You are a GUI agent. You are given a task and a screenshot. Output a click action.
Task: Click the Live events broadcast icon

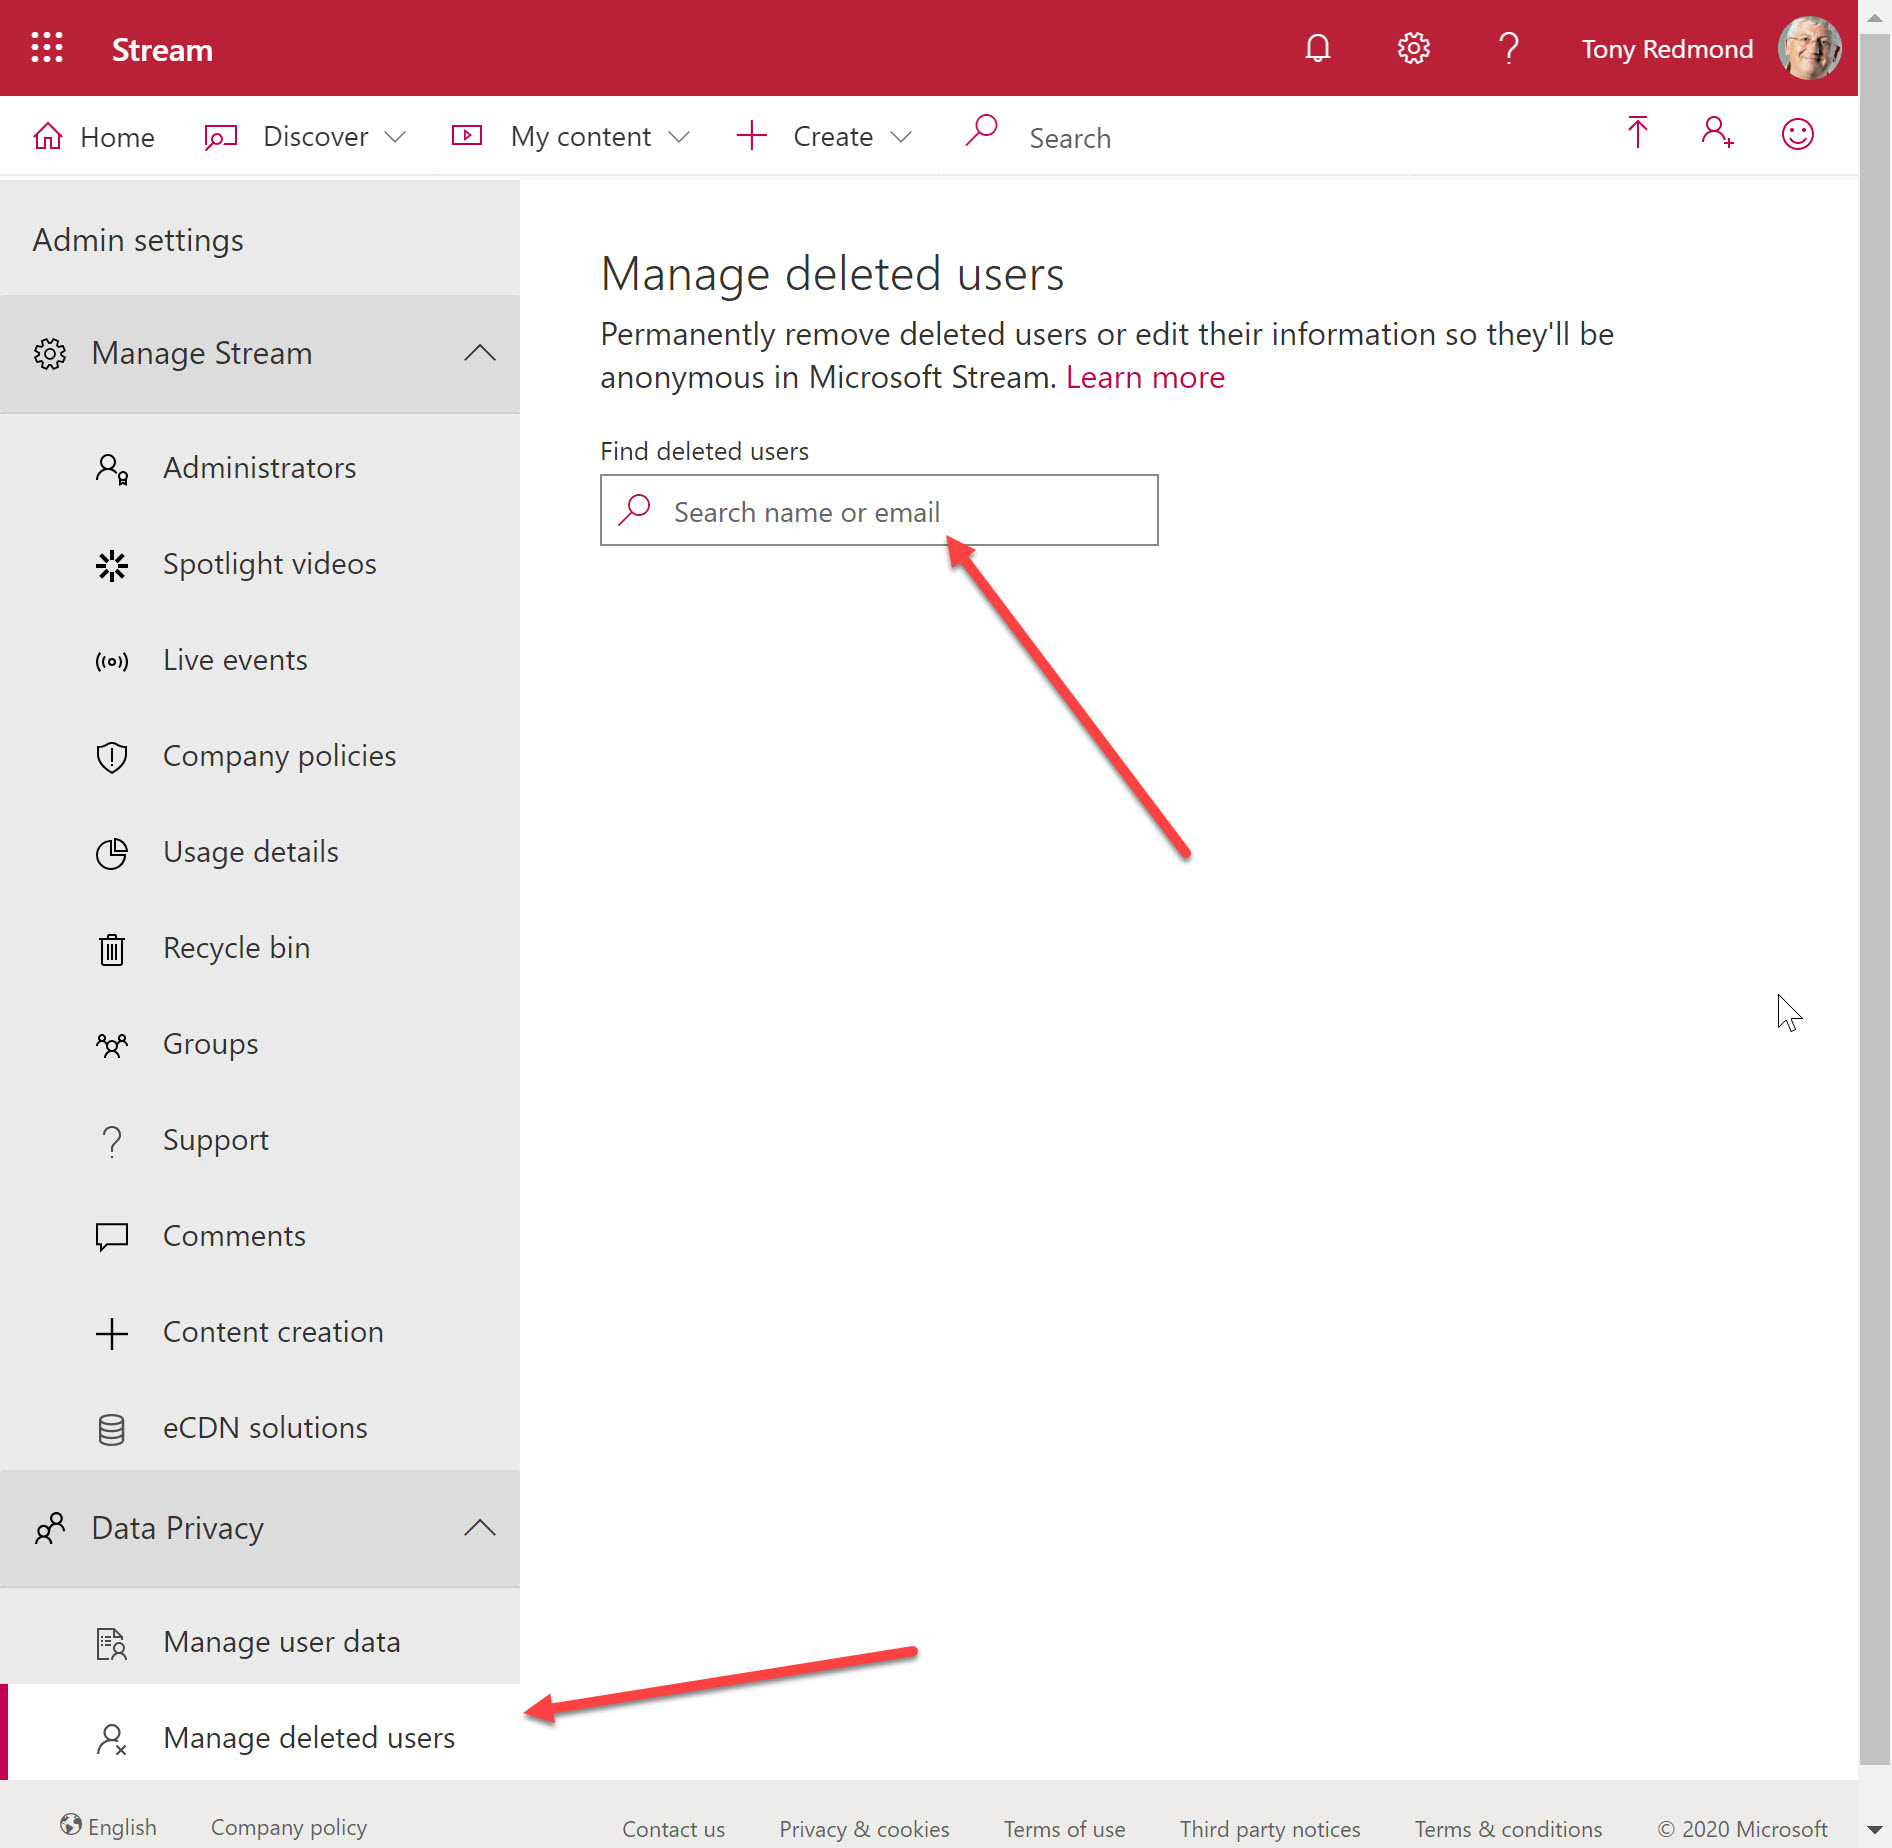click(112, 661)
